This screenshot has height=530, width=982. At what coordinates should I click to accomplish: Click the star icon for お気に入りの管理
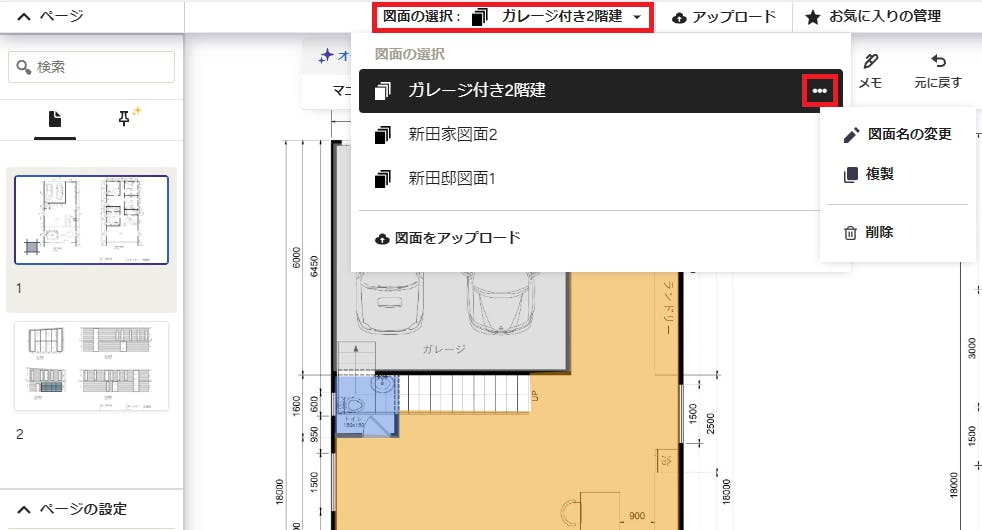point(813,17)
